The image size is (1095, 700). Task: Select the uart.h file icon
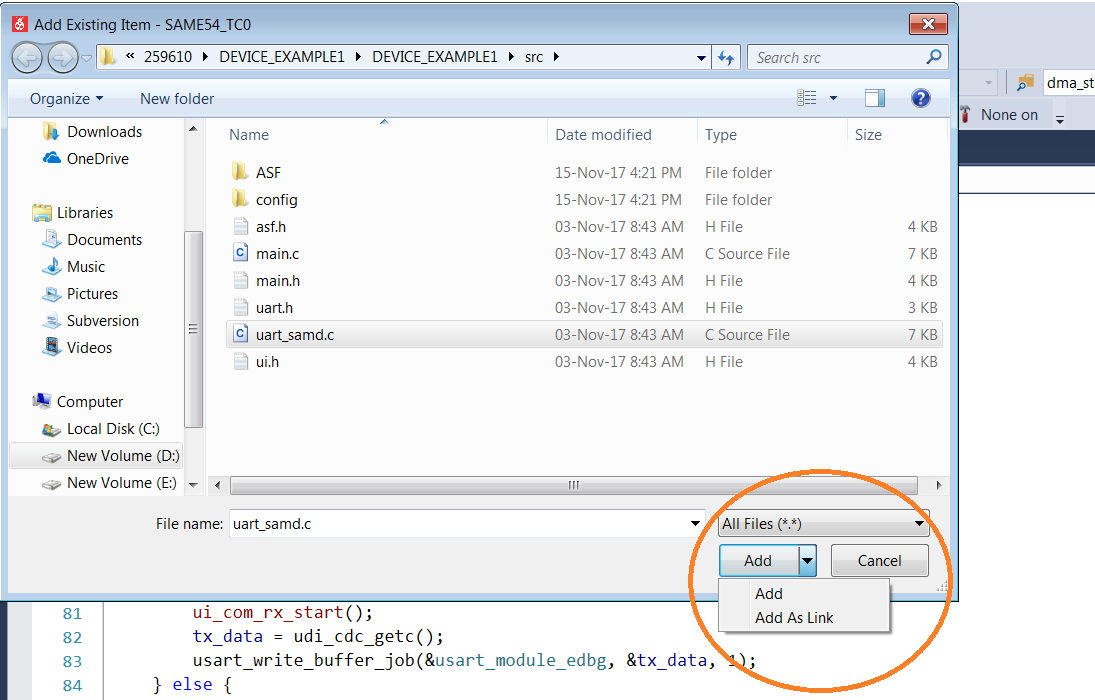(x=240, y=307)
